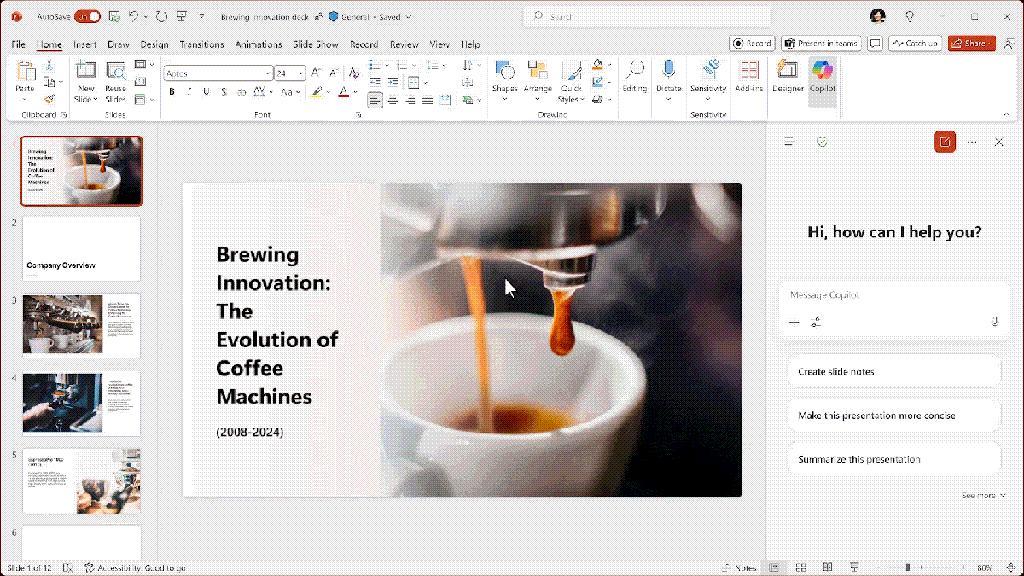The width and height of the screenshot is (1024, 576).
Task: Start a new chat in the Copilot pane
Action: 944,142
